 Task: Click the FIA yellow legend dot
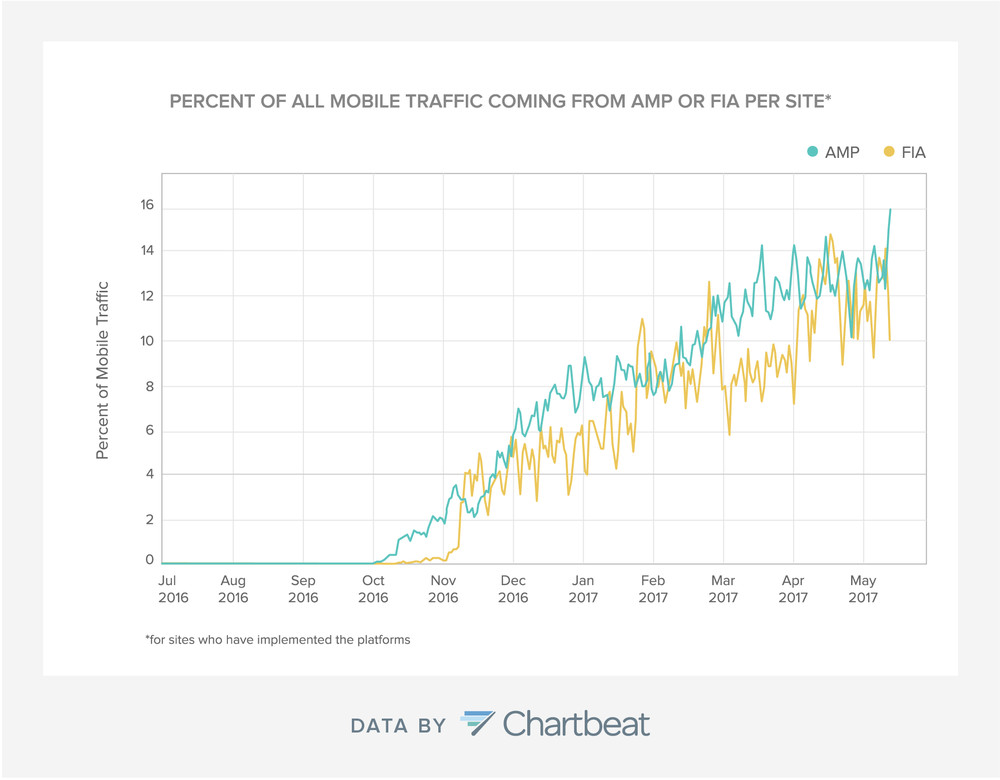(889, 152)
